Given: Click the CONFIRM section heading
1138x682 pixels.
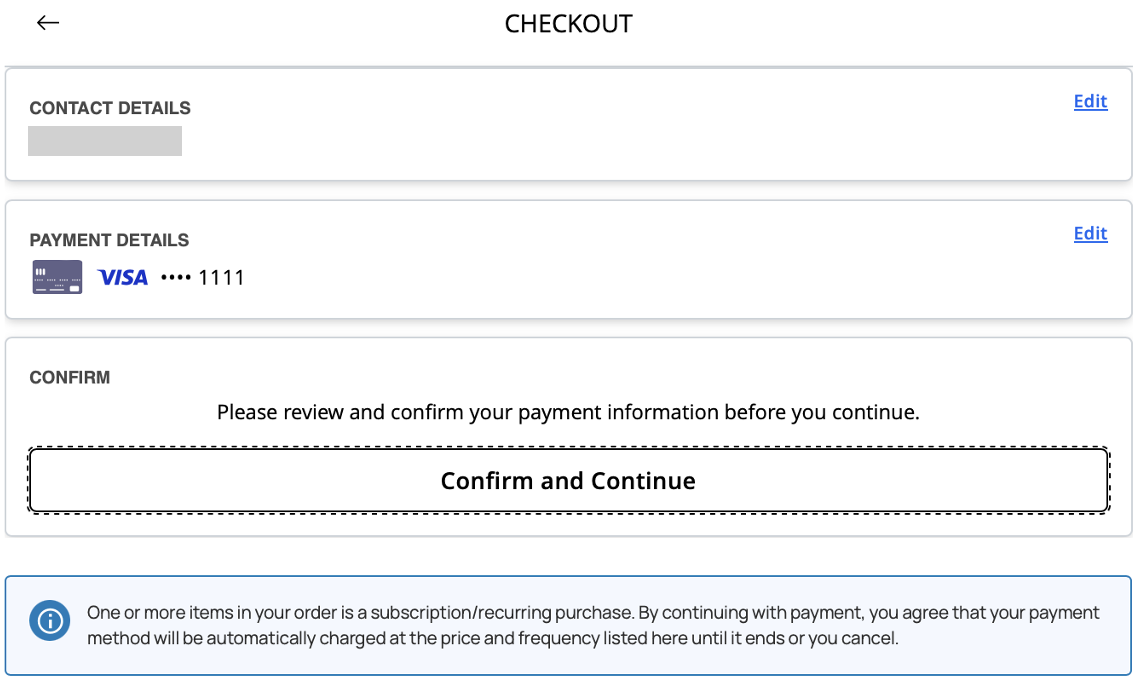Looking at the screenshot, I should (x=70, y=377).
